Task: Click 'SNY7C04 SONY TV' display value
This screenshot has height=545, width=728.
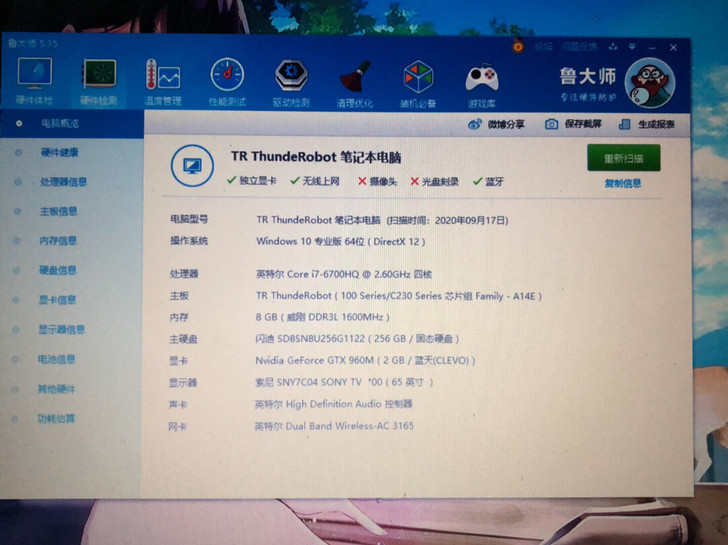Action: [x=319, y=382]
